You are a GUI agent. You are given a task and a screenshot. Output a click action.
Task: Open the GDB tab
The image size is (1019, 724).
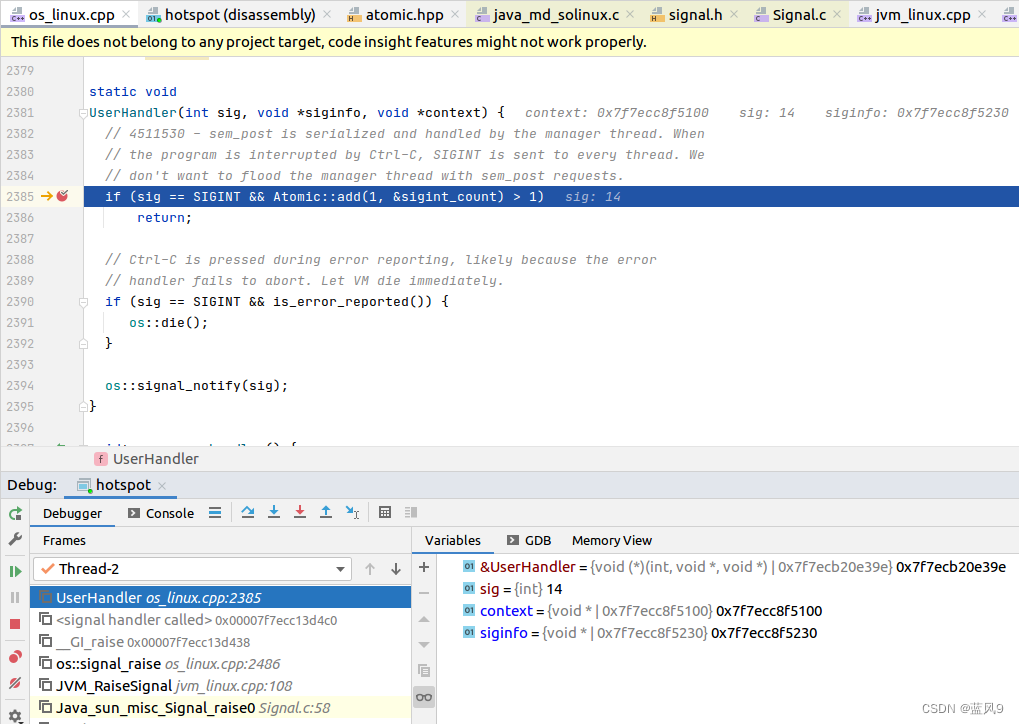(x=529, y=540)
